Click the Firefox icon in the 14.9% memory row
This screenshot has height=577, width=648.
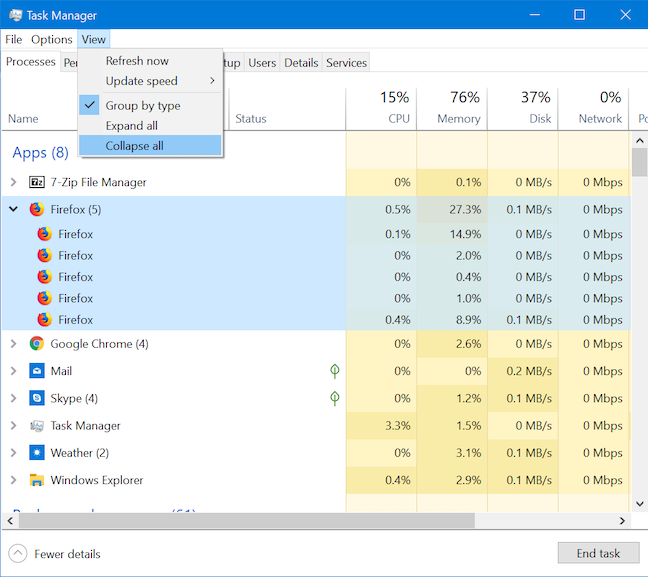45,234
